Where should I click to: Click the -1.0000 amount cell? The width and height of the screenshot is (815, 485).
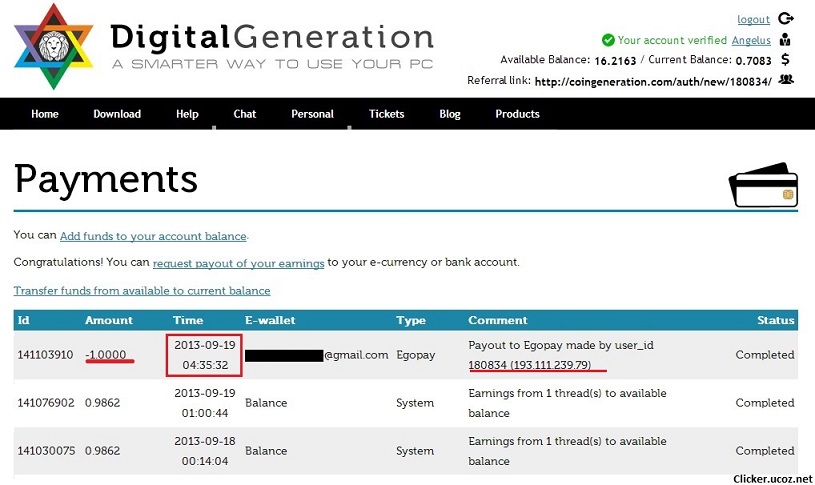tap(106, 355)
